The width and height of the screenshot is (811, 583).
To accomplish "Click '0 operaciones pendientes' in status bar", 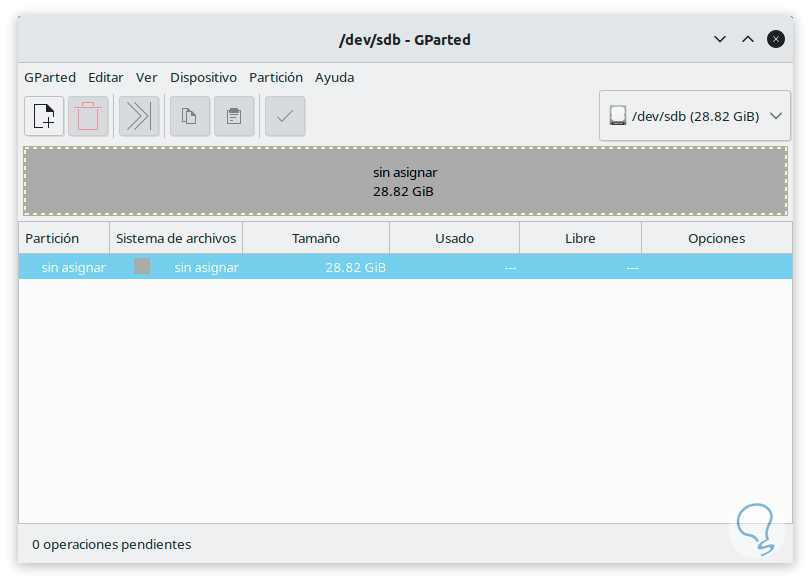I will click(112, 544).
